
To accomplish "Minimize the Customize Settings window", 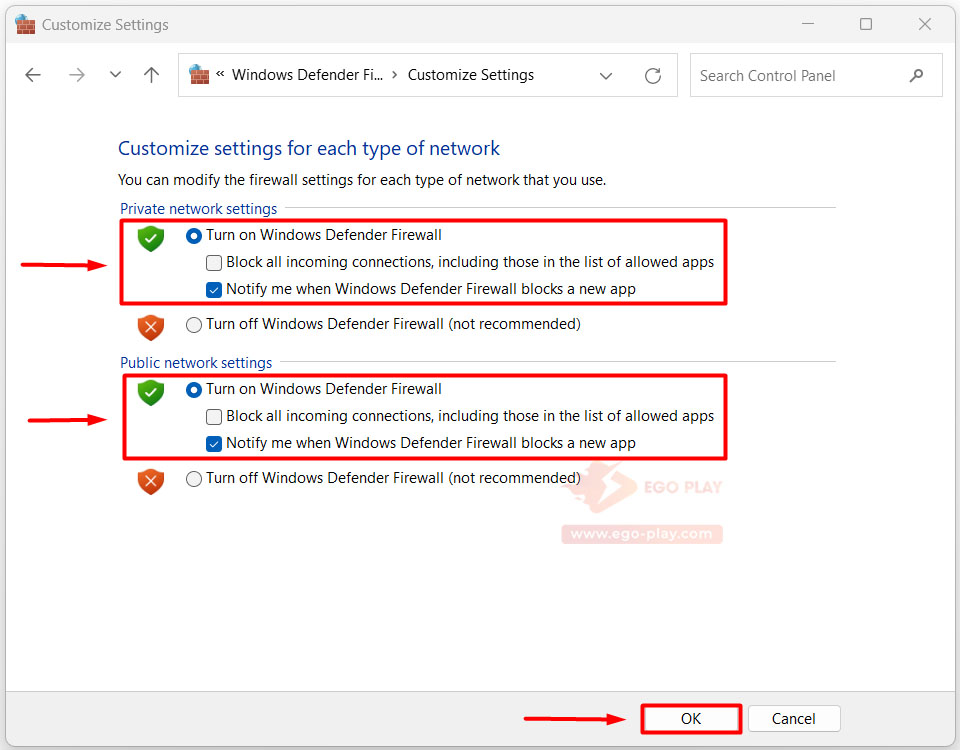I will pyautogui.click(x=808, y=24).
